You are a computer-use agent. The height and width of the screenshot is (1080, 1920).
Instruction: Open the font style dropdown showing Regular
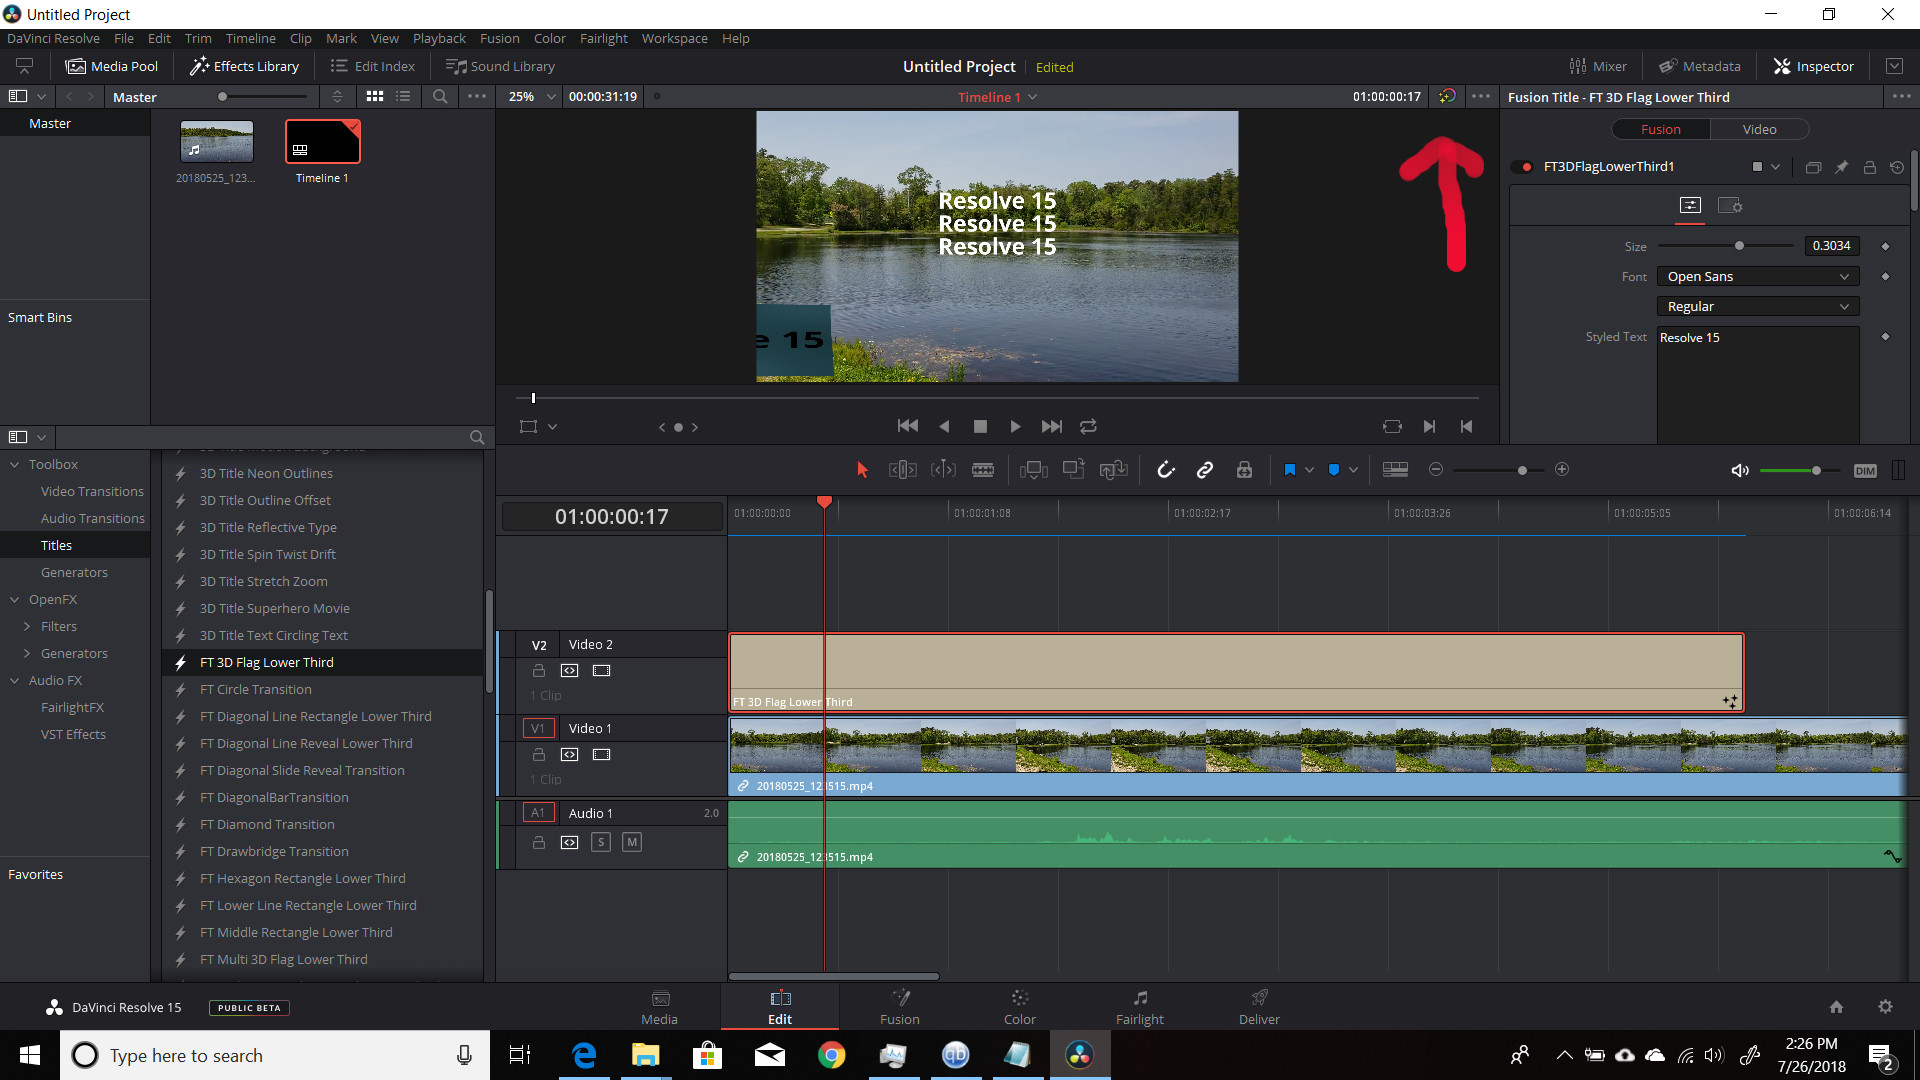1757,306
